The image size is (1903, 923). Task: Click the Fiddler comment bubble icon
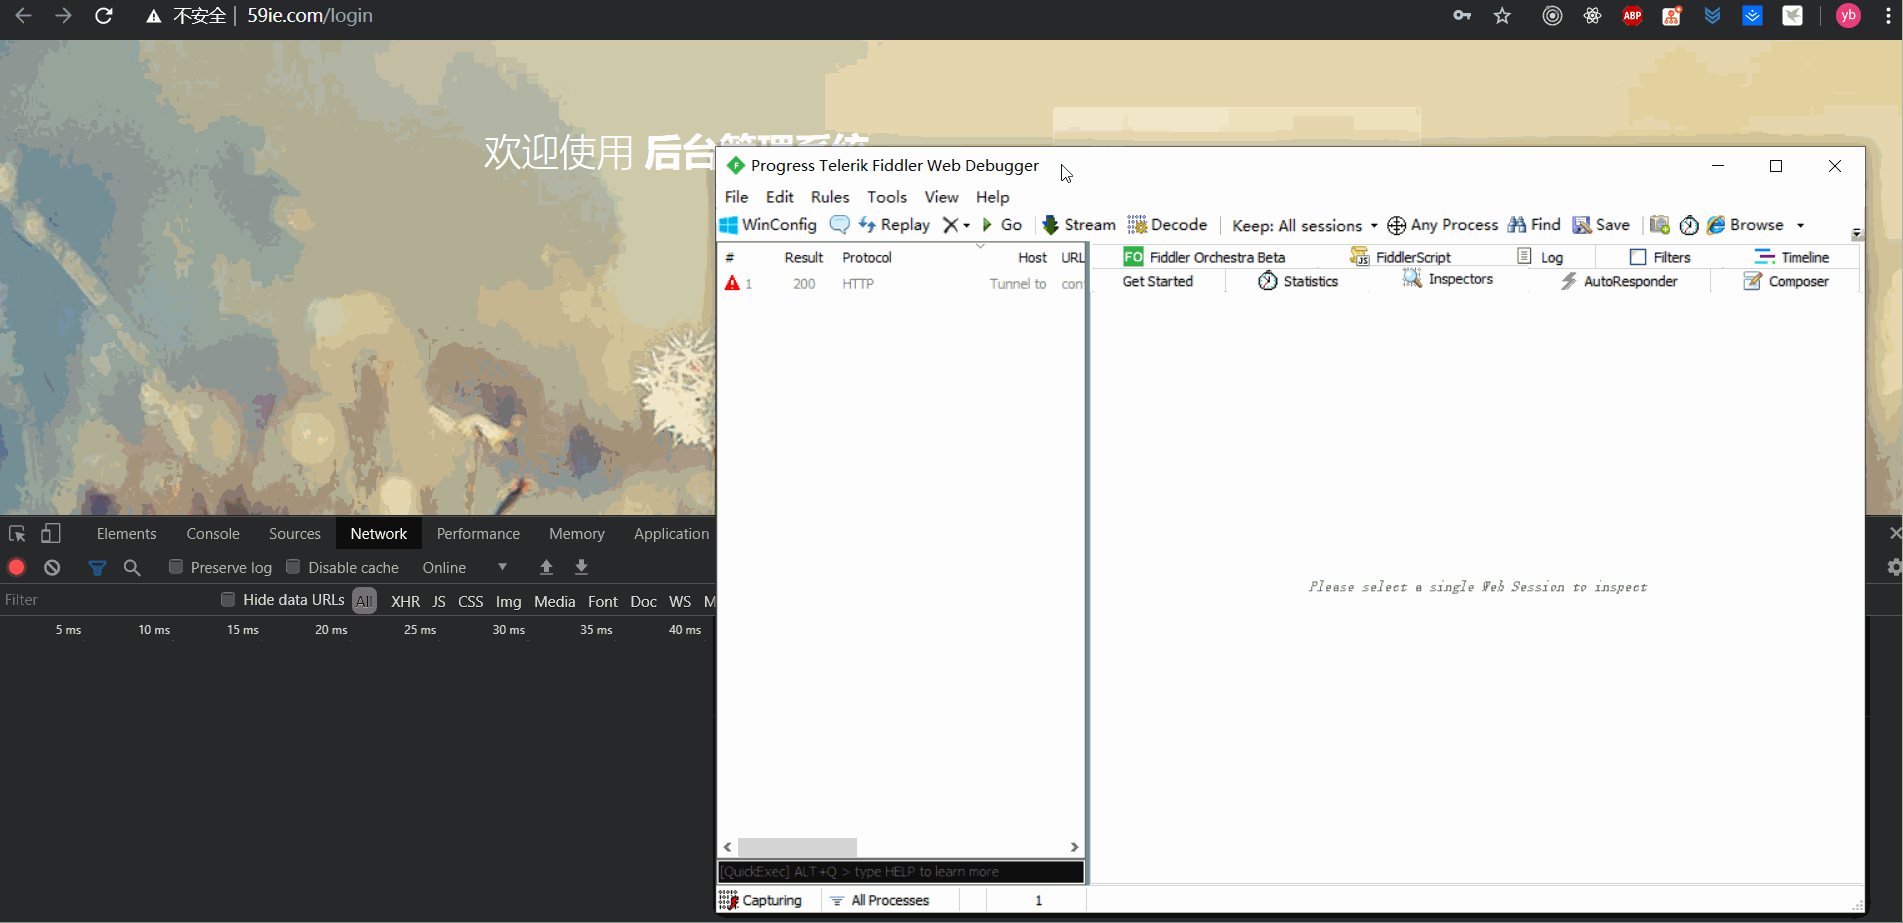[x=840, y=225]
